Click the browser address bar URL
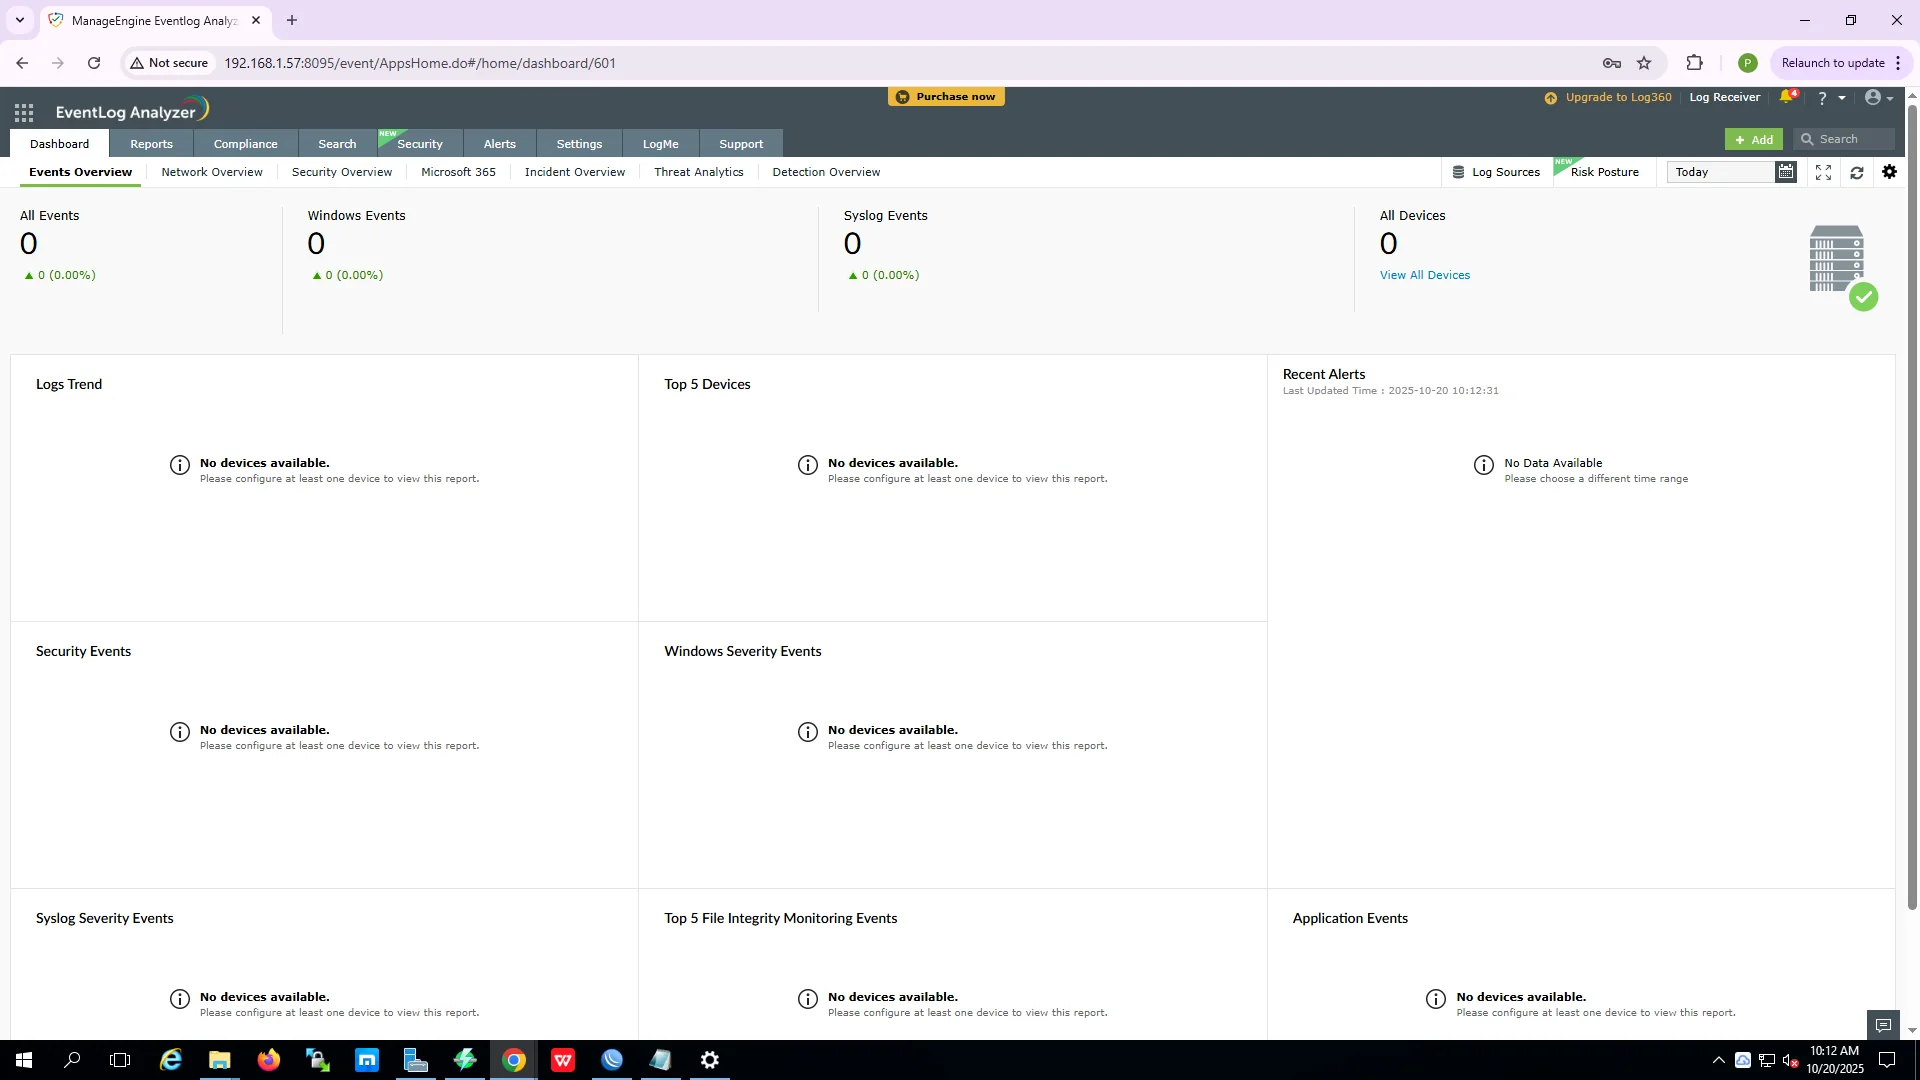The image size is (1920, 1080). [420, 63]
